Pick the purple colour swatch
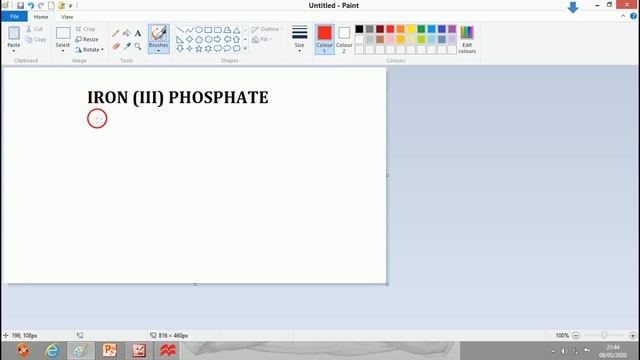Viewport: 640px width, 360px height. coord(452,29)
